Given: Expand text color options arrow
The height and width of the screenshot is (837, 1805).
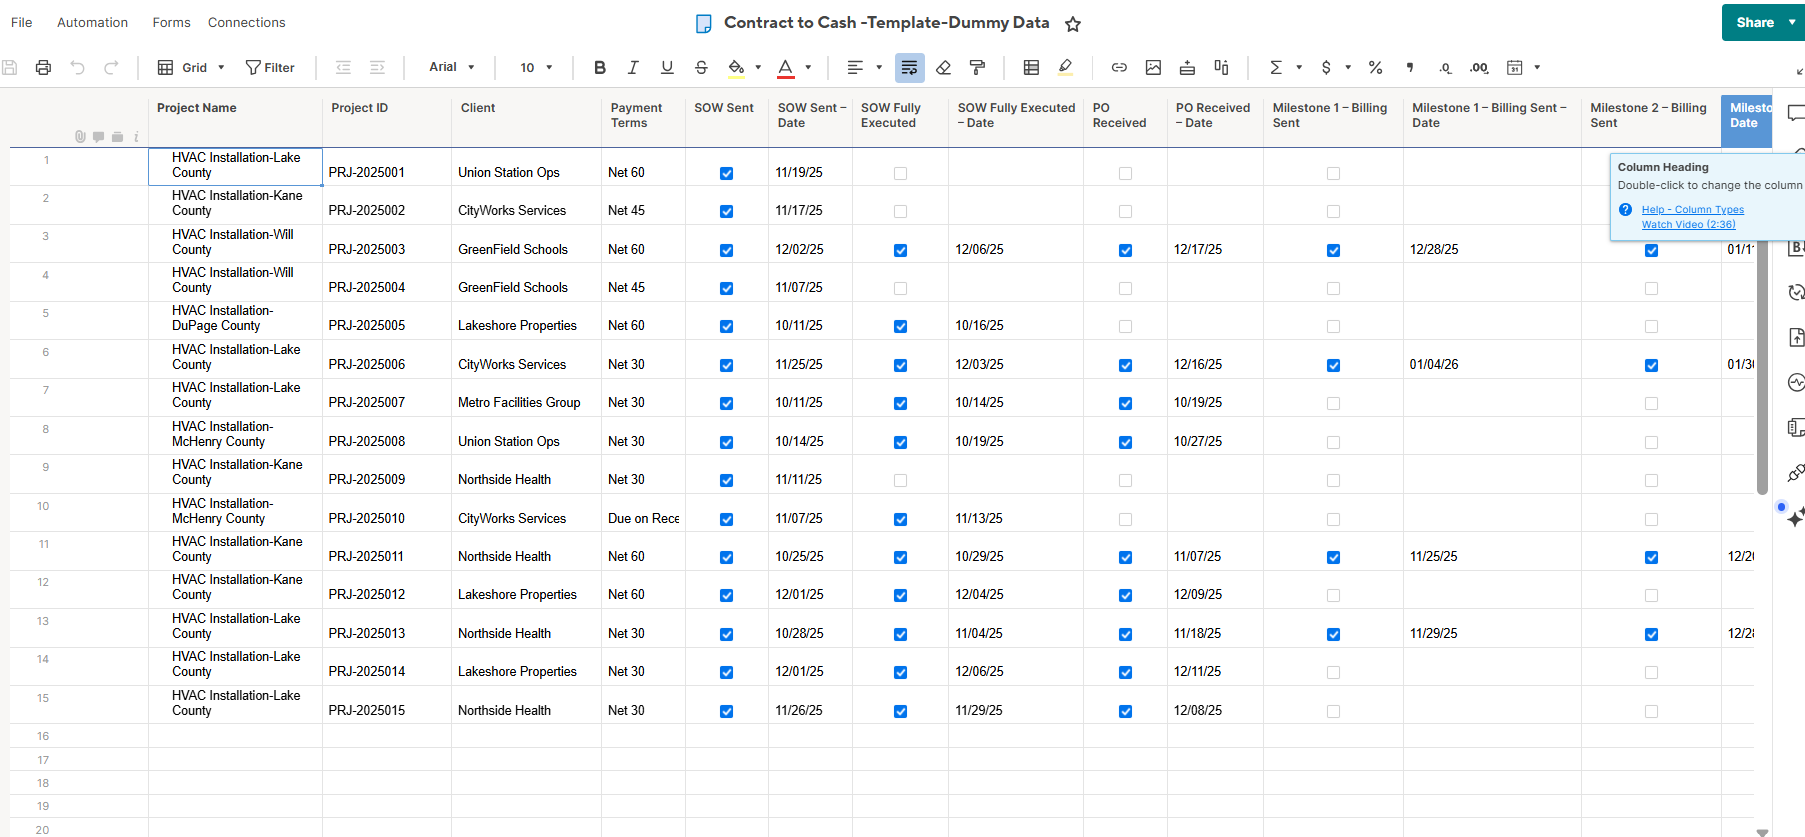Looking at the screenshot, I should (x=808, y=67).
